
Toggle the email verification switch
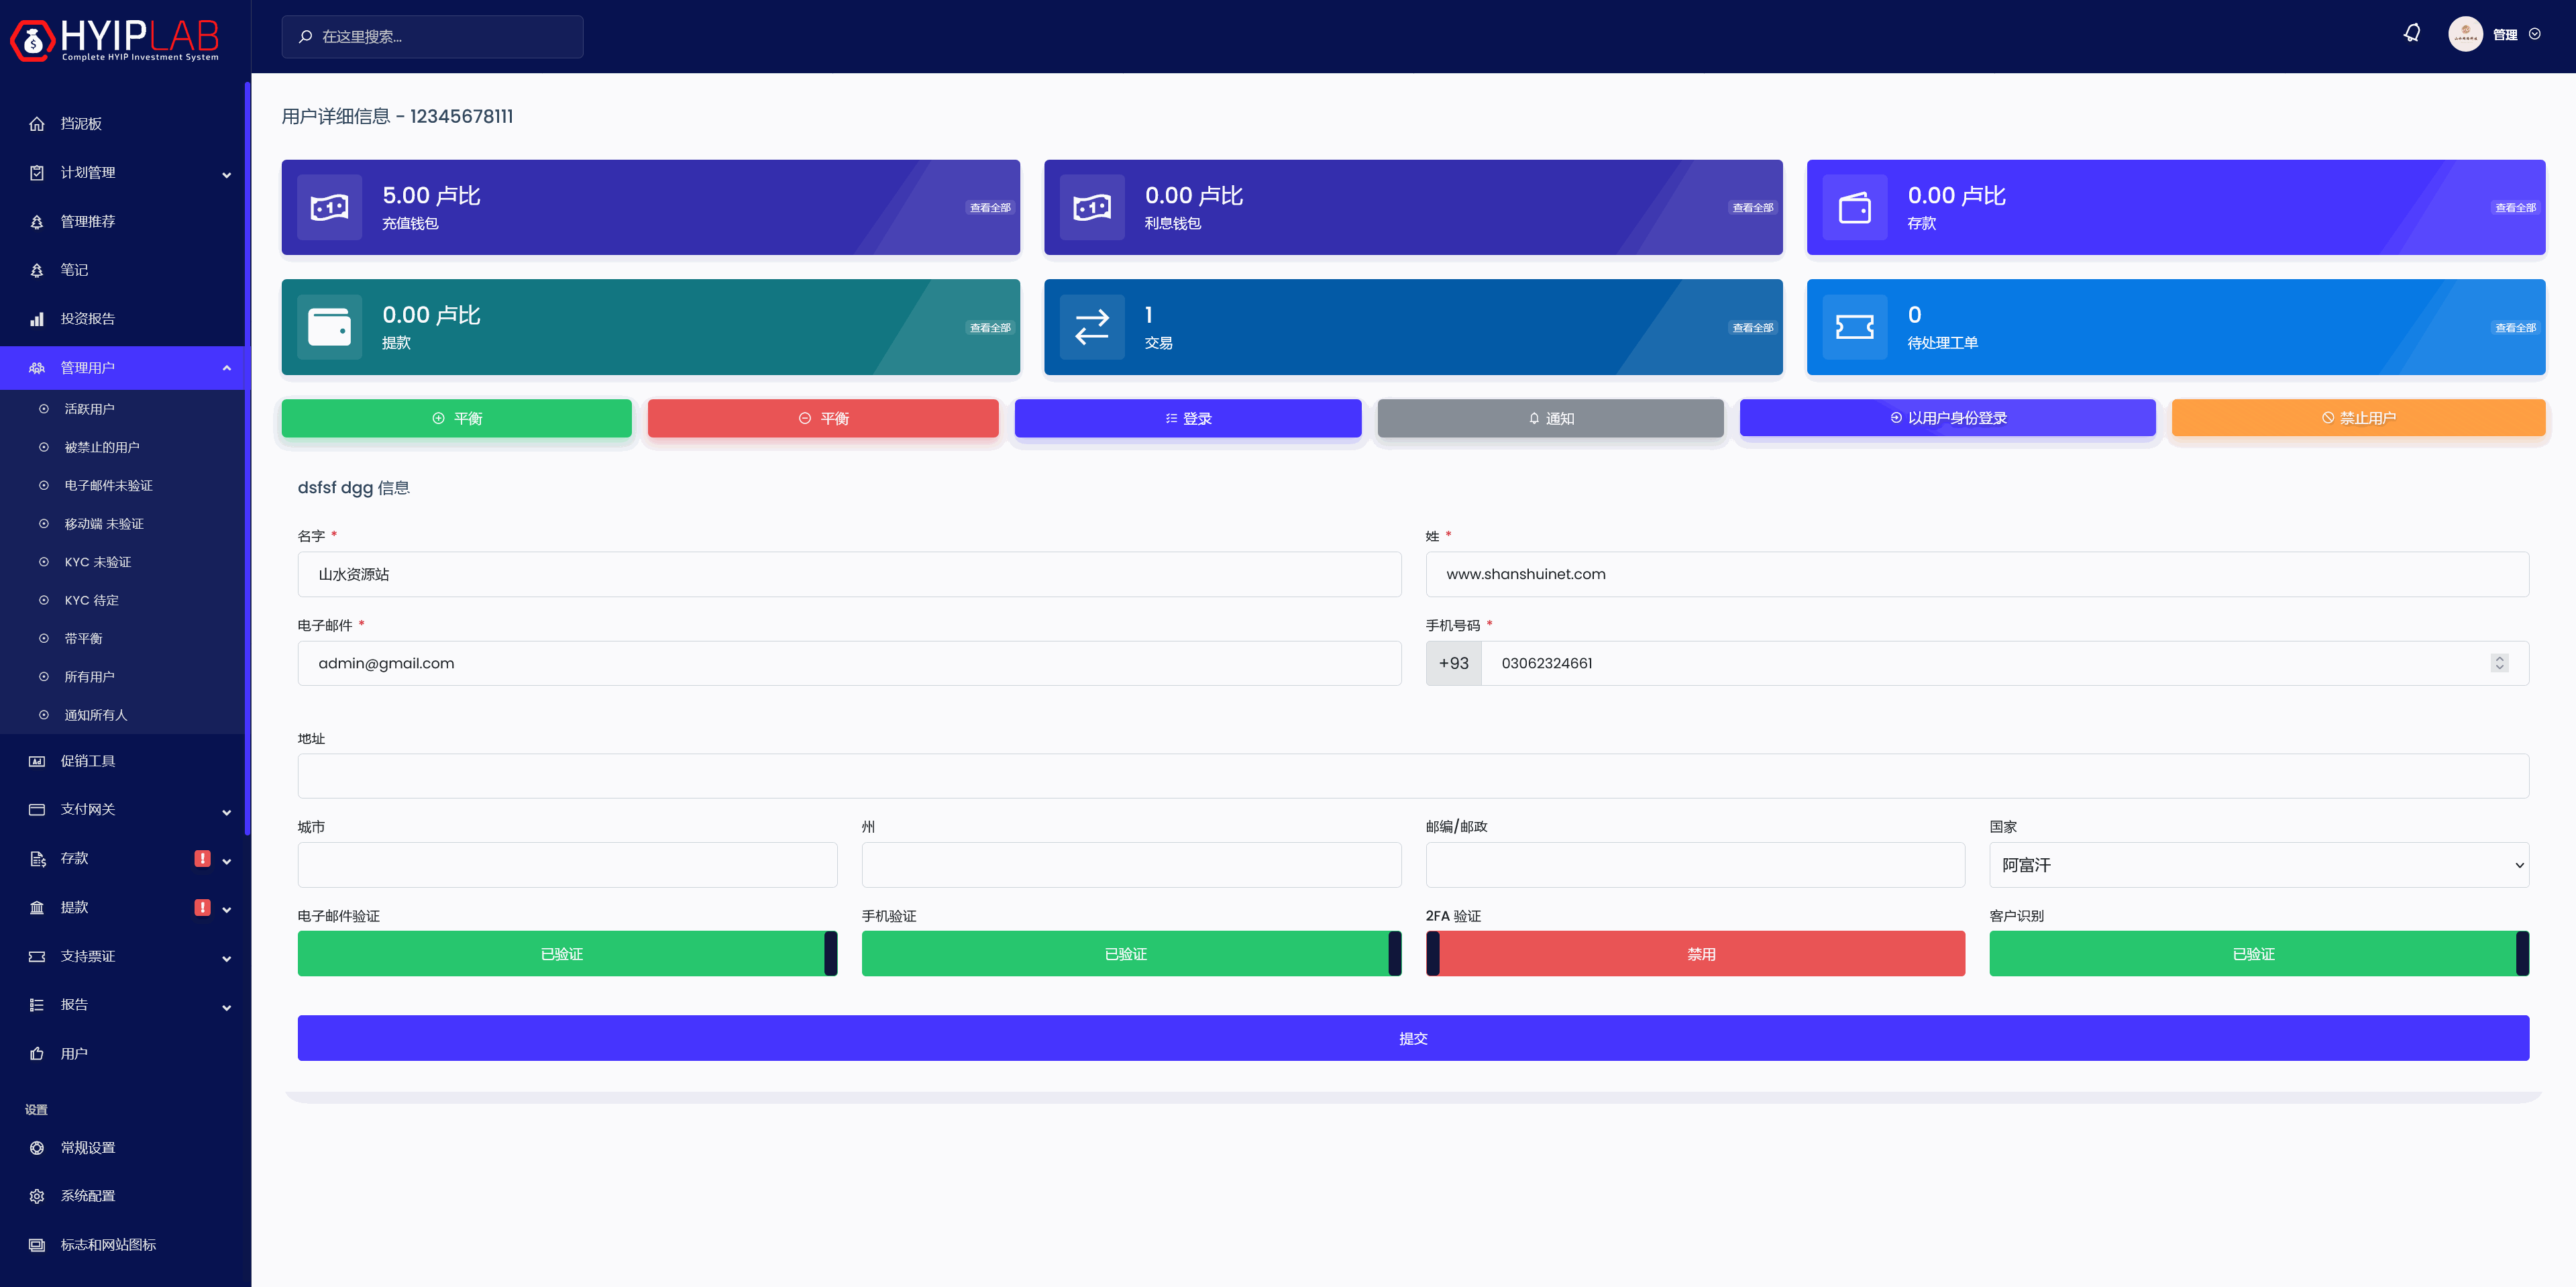coord(567,953)
